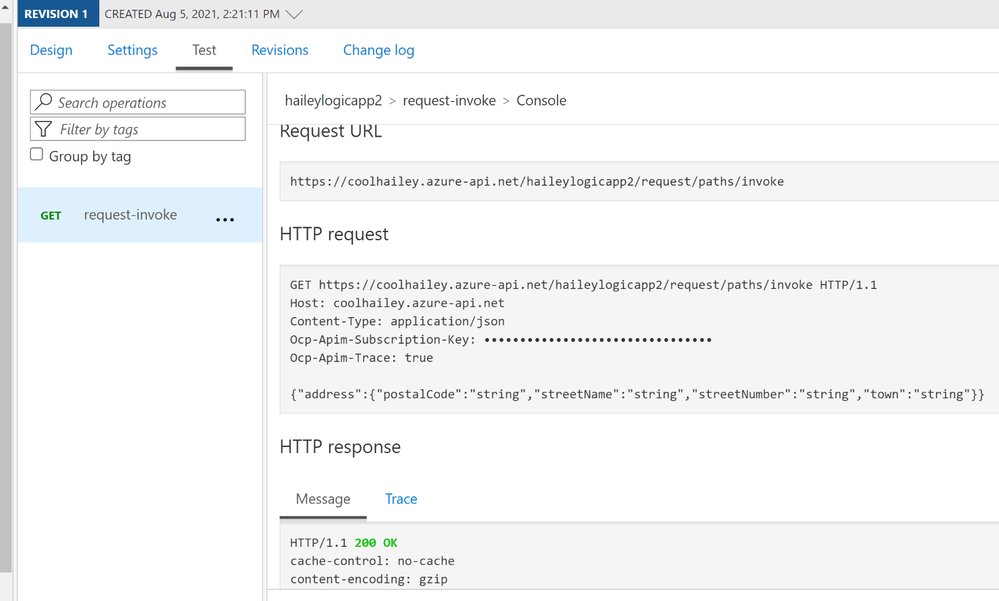
Task: Open the request-invoke ellipsis menu
Action: click(225, 219)
